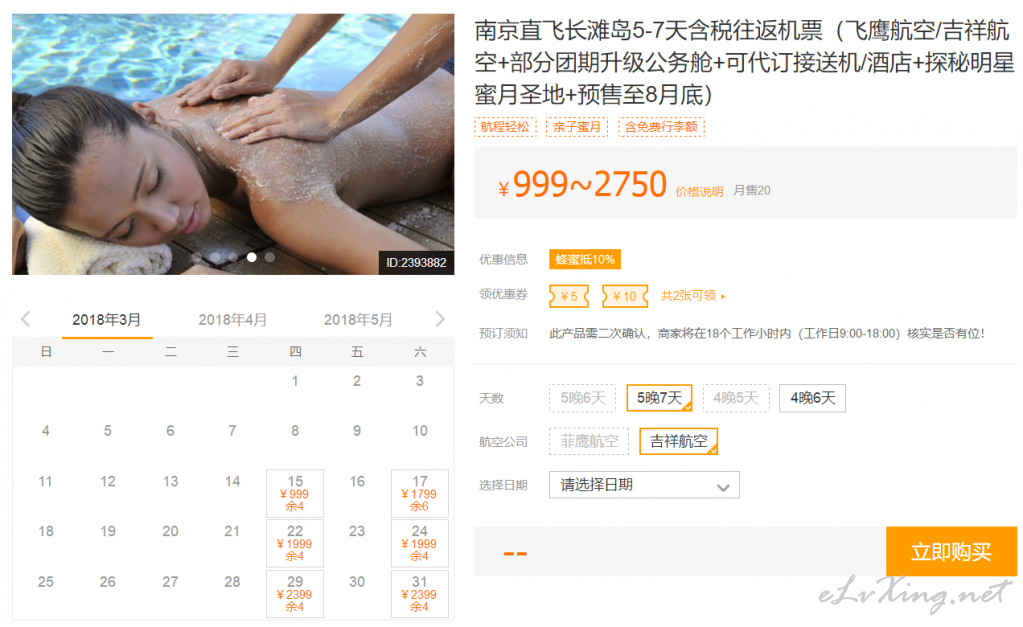Pick March 17 priced ¥1799

pyautogui.click(x=420, y=493)
